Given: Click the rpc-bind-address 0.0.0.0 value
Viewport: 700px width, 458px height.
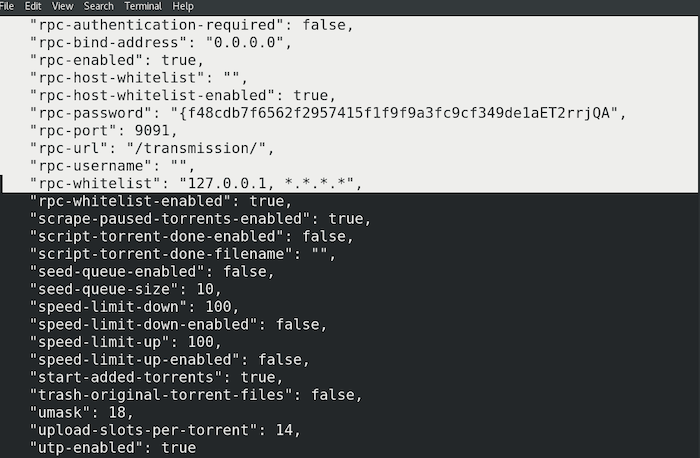Looking at the screenshot, I should tap(244, 42).
